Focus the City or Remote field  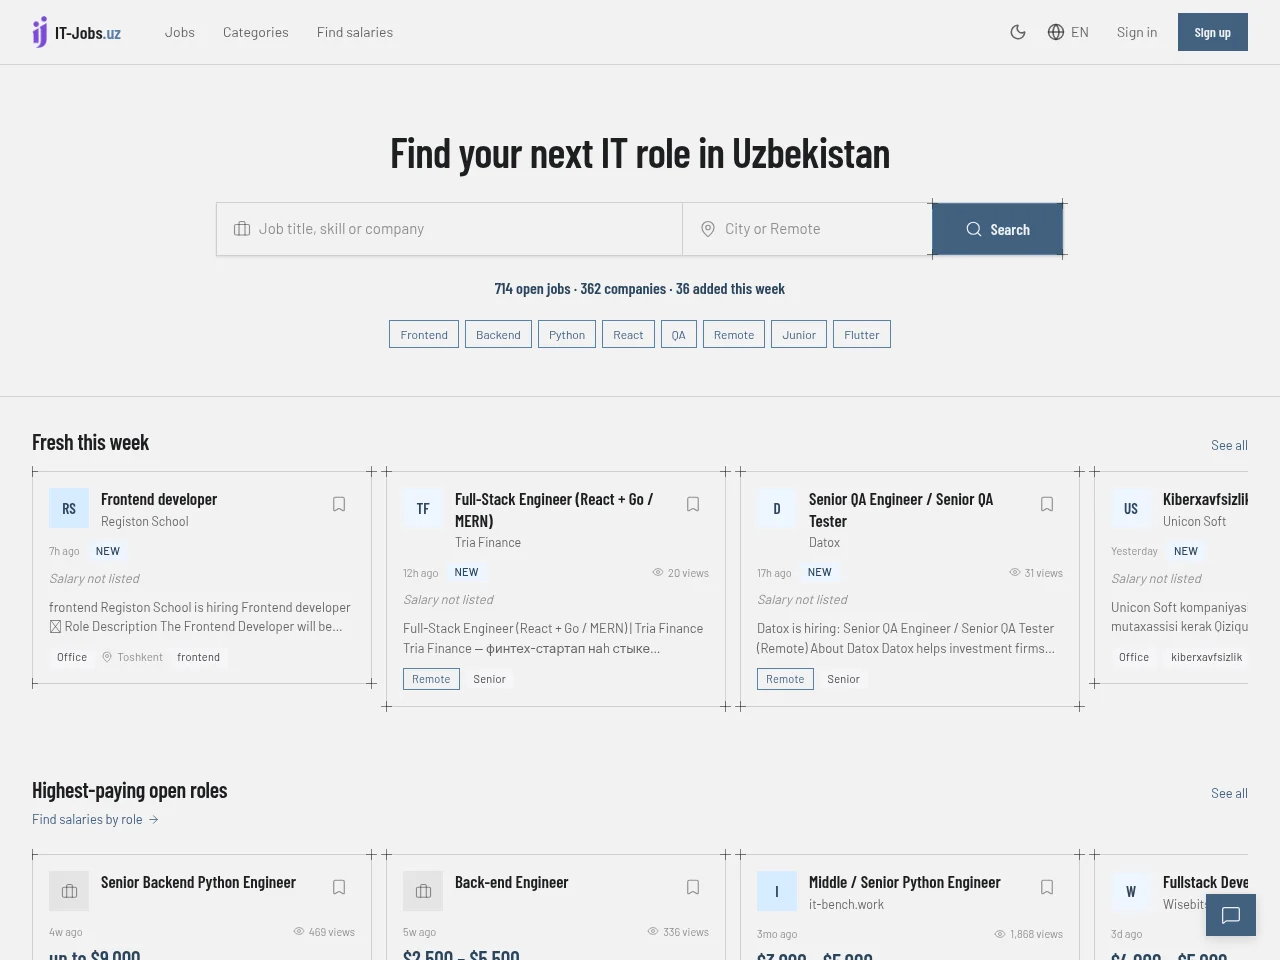click(x=808, y=229)
